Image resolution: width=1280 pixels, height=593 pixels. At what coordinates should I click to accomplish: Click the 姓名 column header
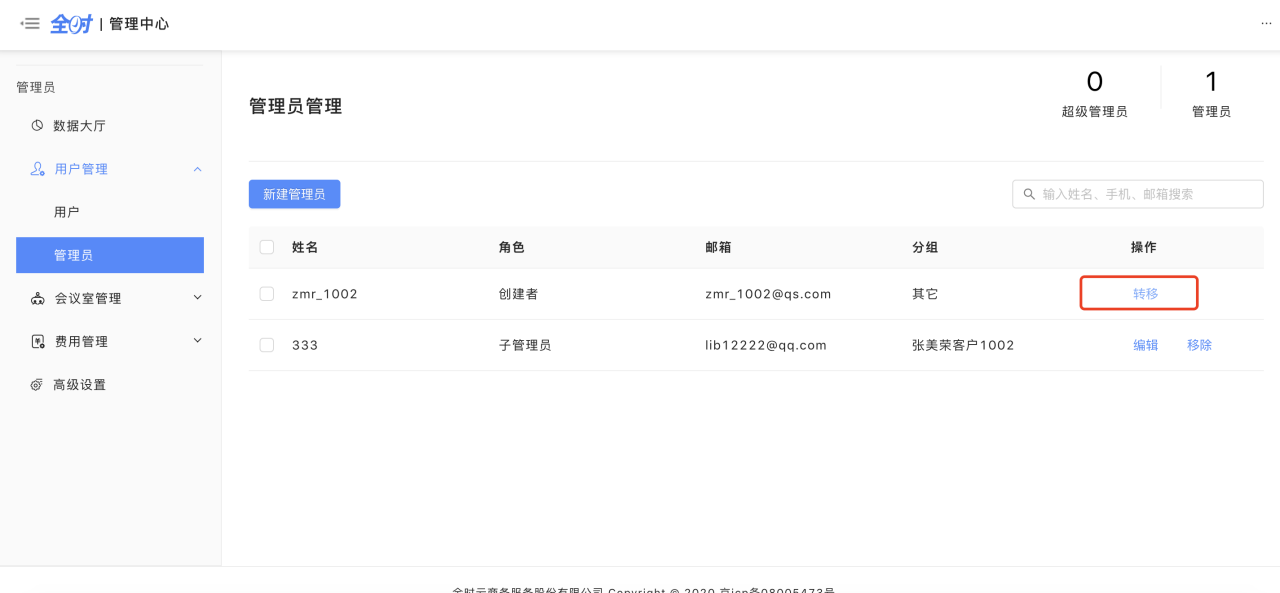point(305,247)
